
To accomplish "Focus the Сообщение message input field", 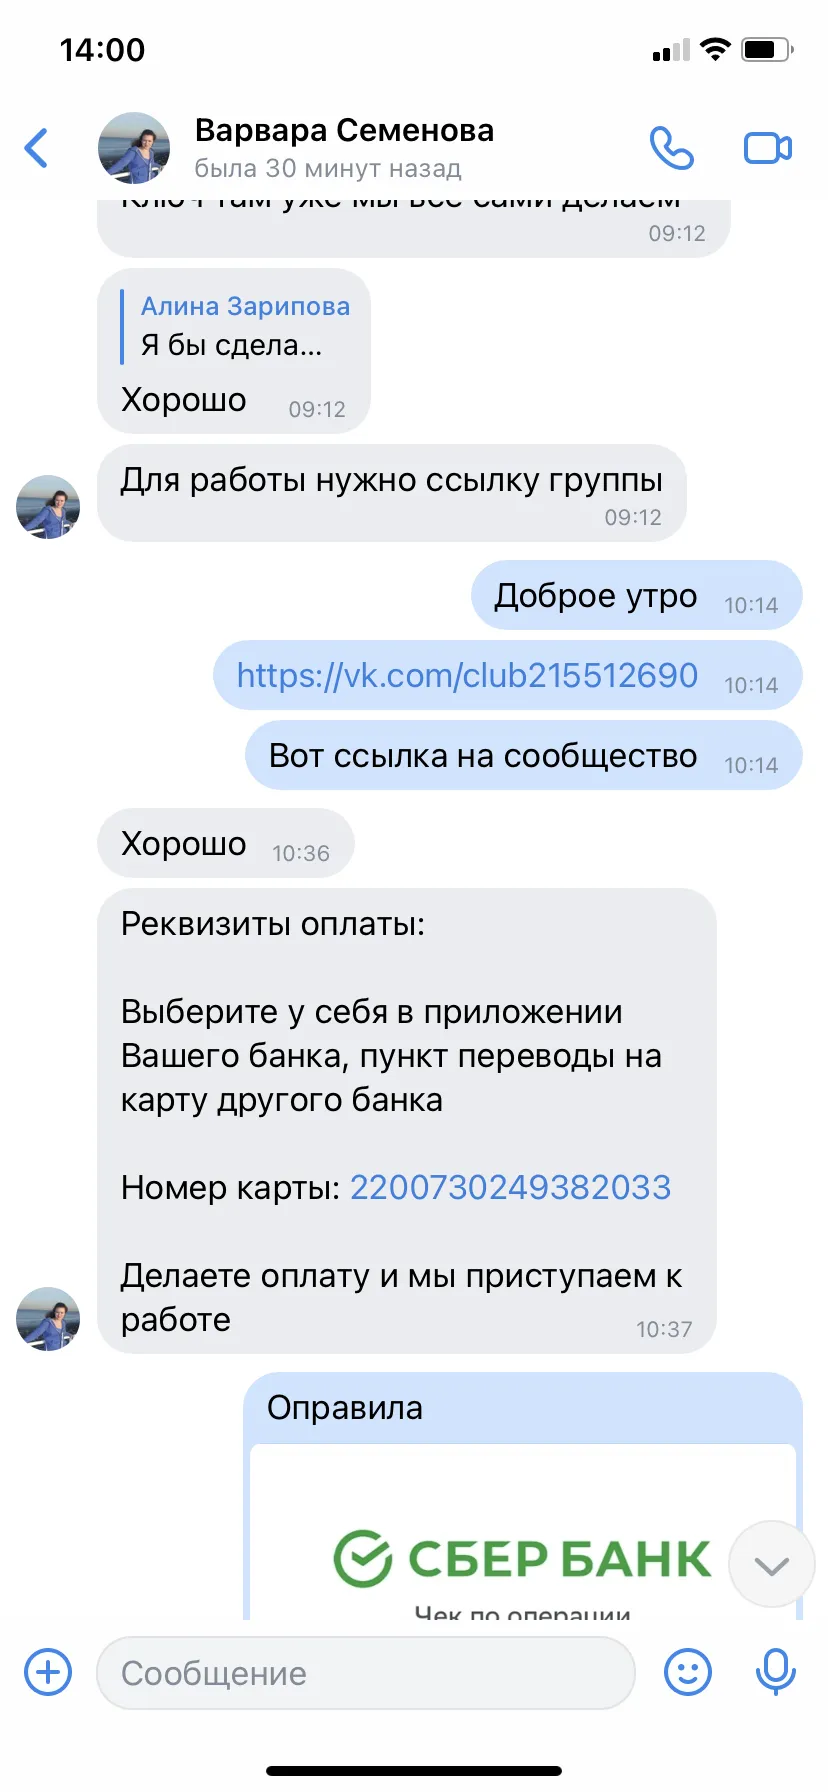I will point(366,1673).
